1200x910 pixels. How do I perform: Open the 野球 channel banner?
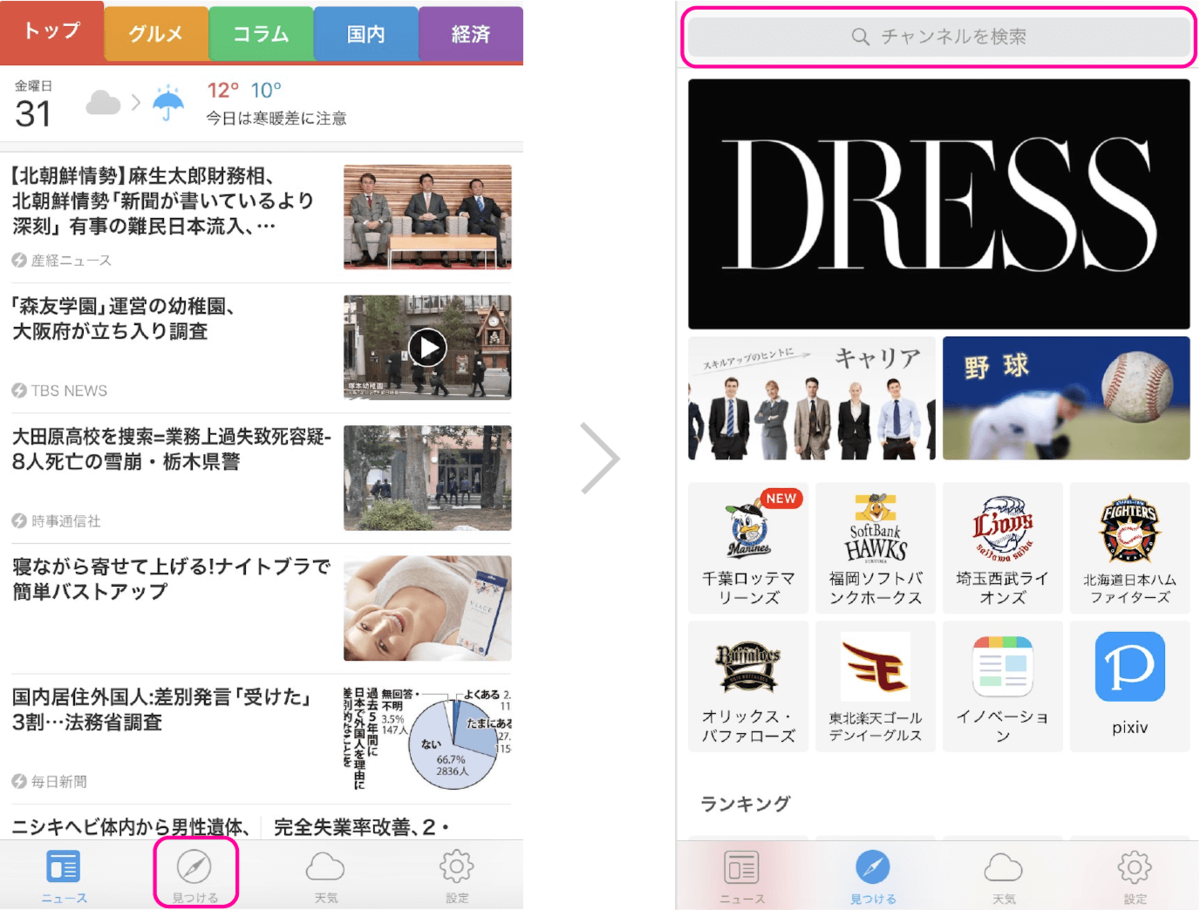pyautogui.click(x=1066, y=398)
